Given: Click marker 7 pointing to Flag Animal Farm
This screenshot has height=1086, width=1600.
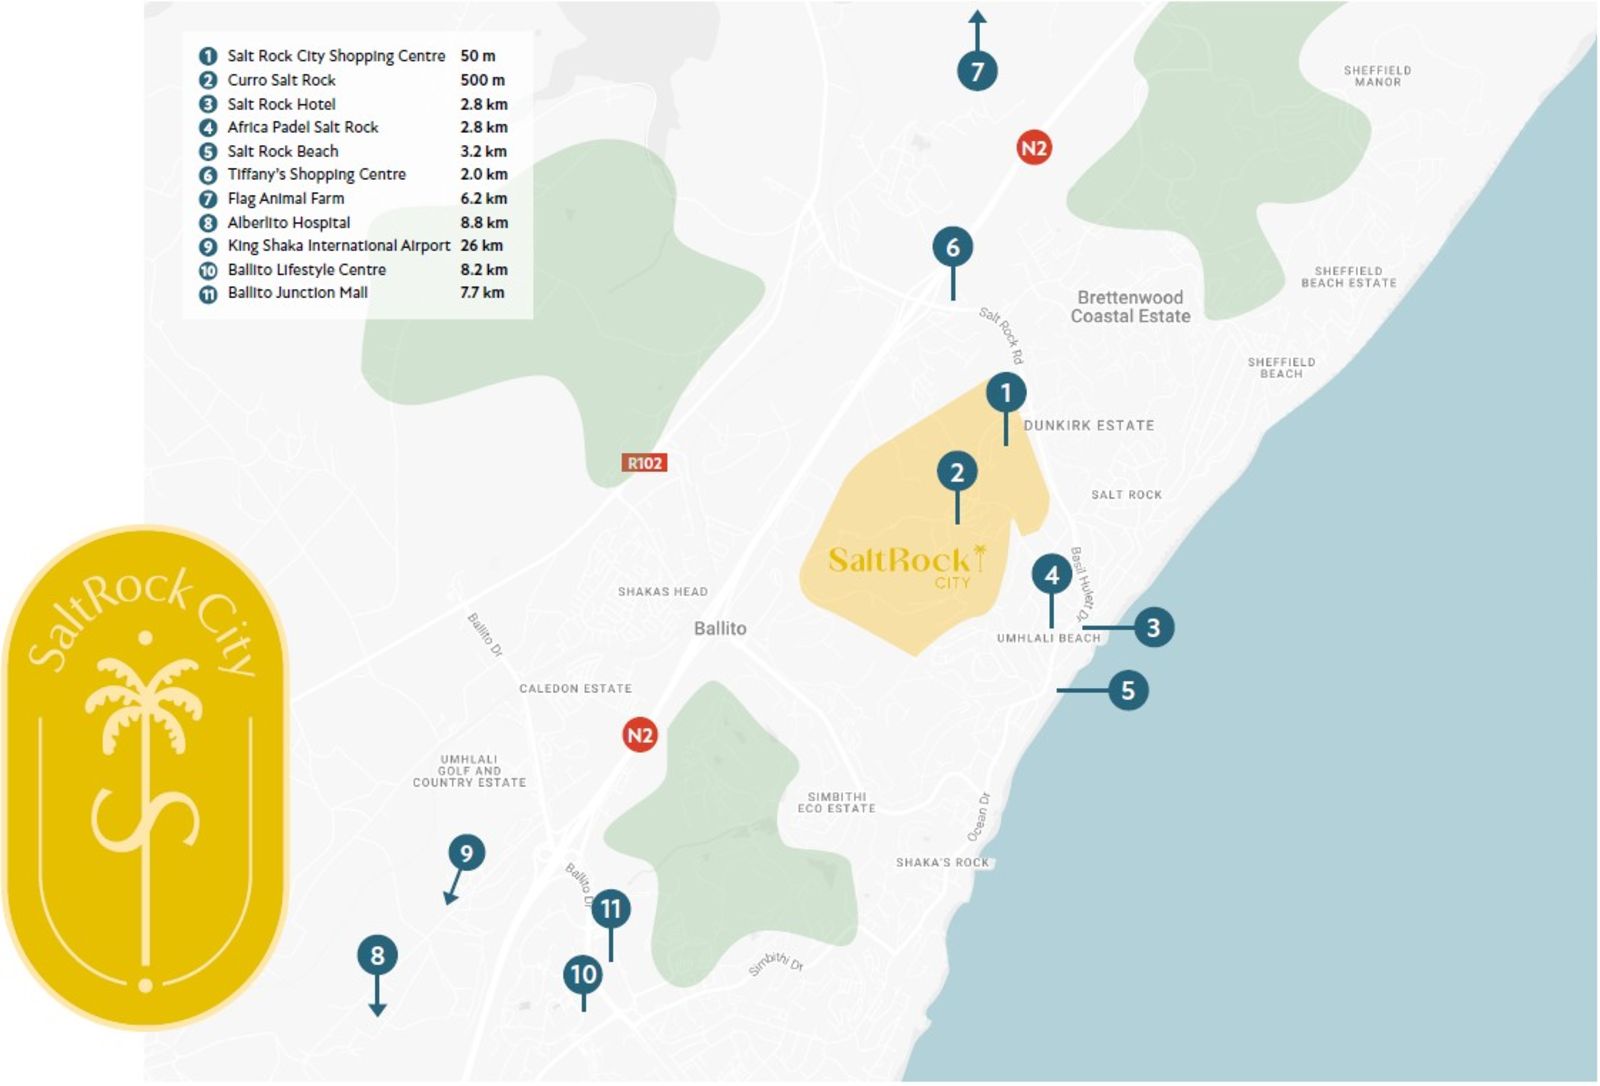Looking at the screenshot, I should (977, 71).
